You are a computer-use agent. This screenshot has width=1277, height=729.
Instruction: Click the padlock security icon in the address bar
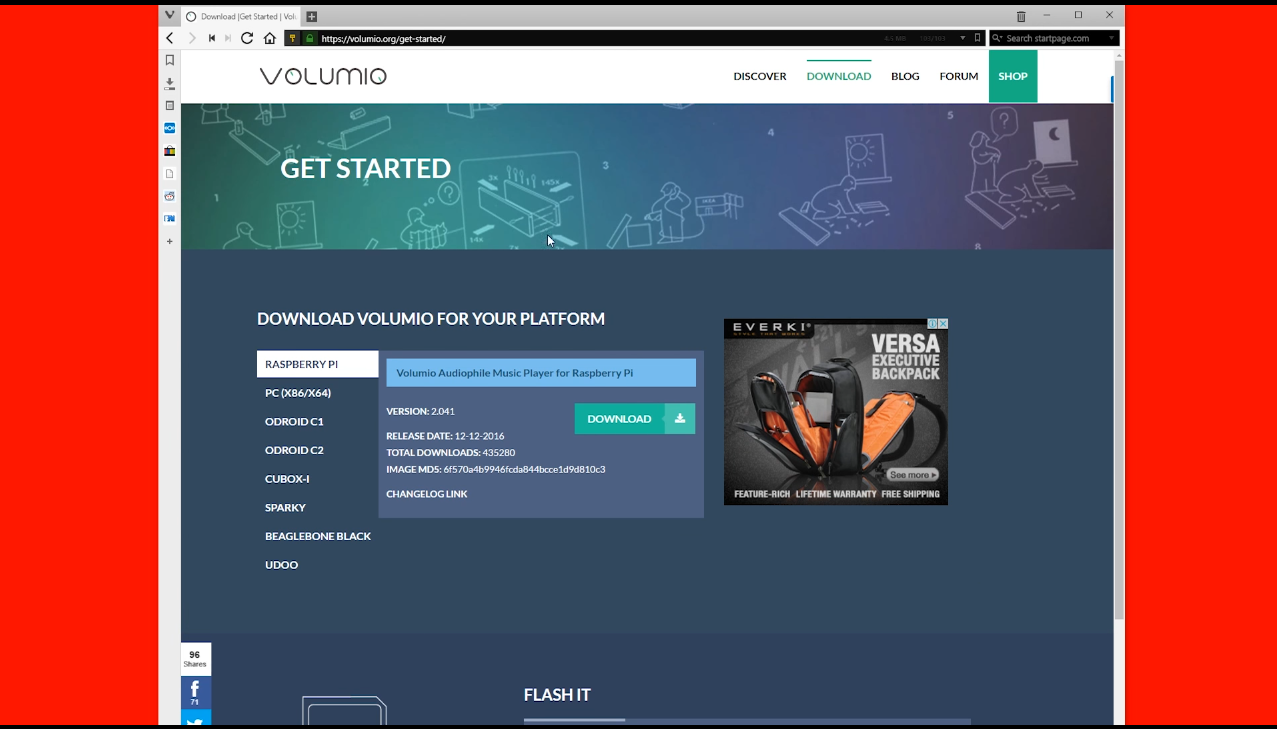[x=308, y=37]
